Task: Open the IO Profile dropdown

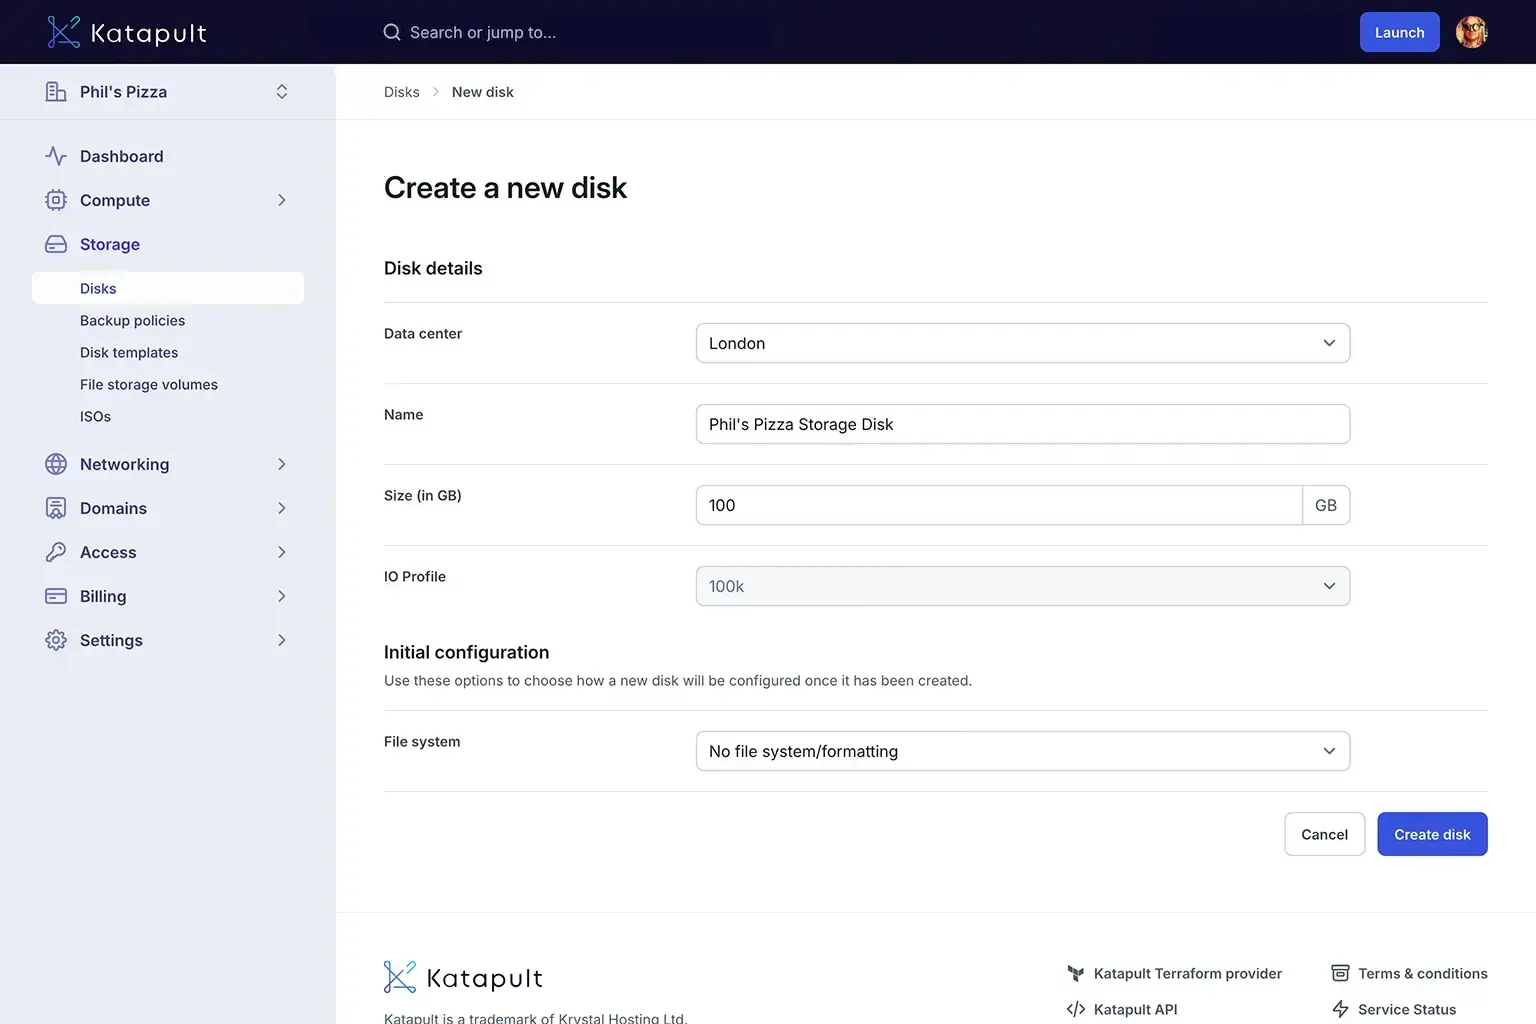Action: [1022, 586]
